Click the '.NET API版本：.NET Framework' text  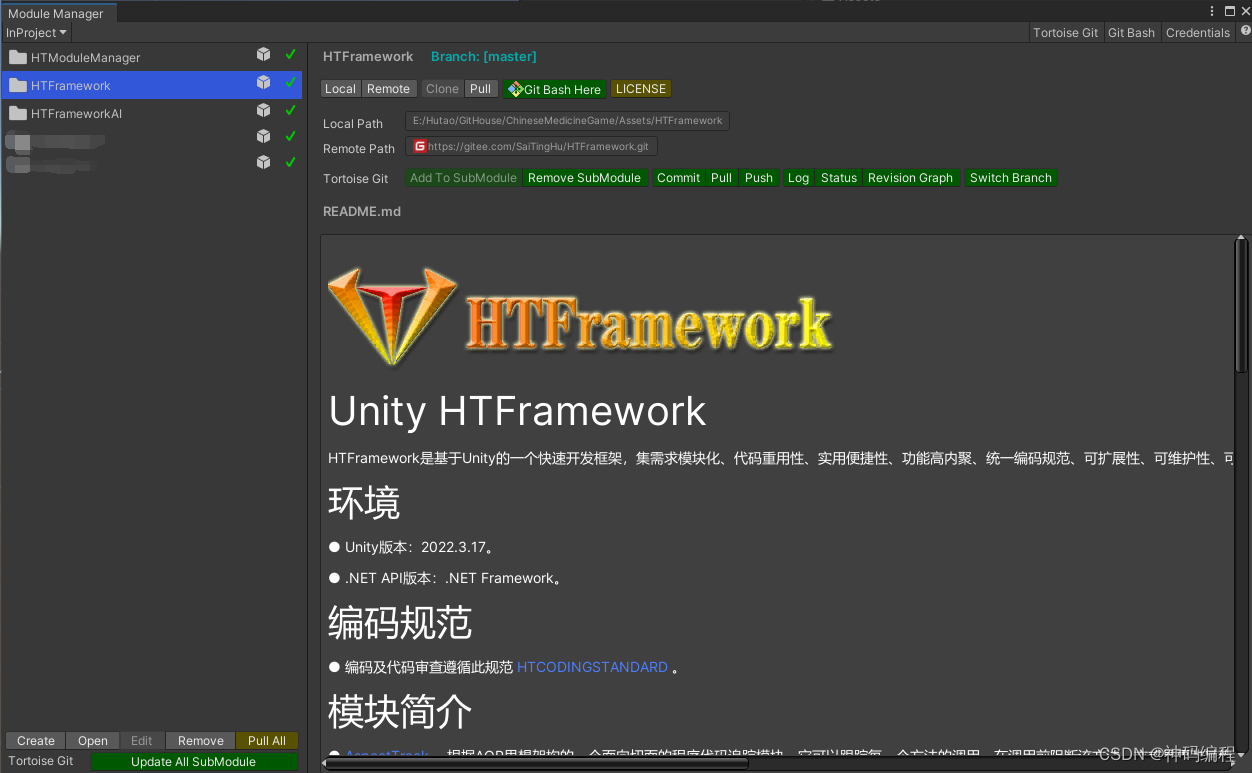coord(452,578)
